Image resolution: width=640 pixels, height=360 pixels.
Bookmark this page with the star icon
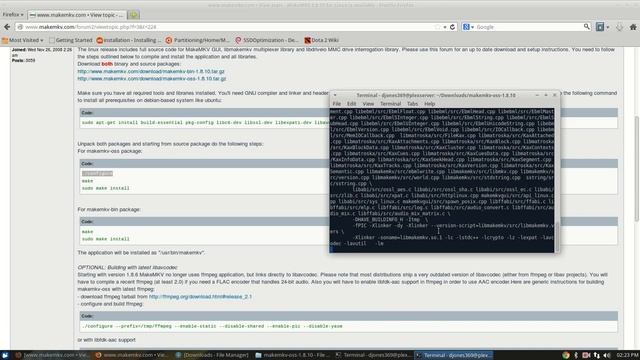pos(438,27)
